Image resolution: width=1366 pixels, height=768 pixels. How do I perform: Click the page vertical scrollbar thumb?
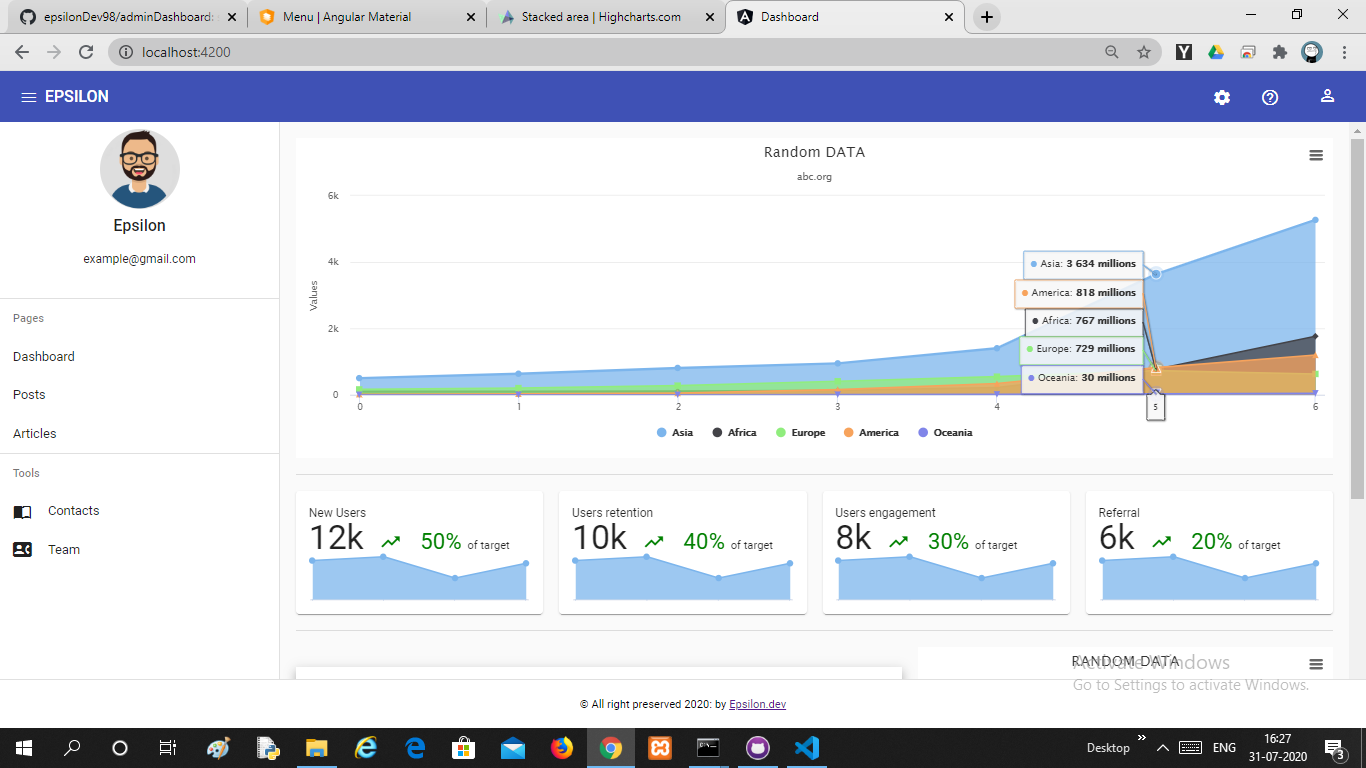pos(1357,319)
